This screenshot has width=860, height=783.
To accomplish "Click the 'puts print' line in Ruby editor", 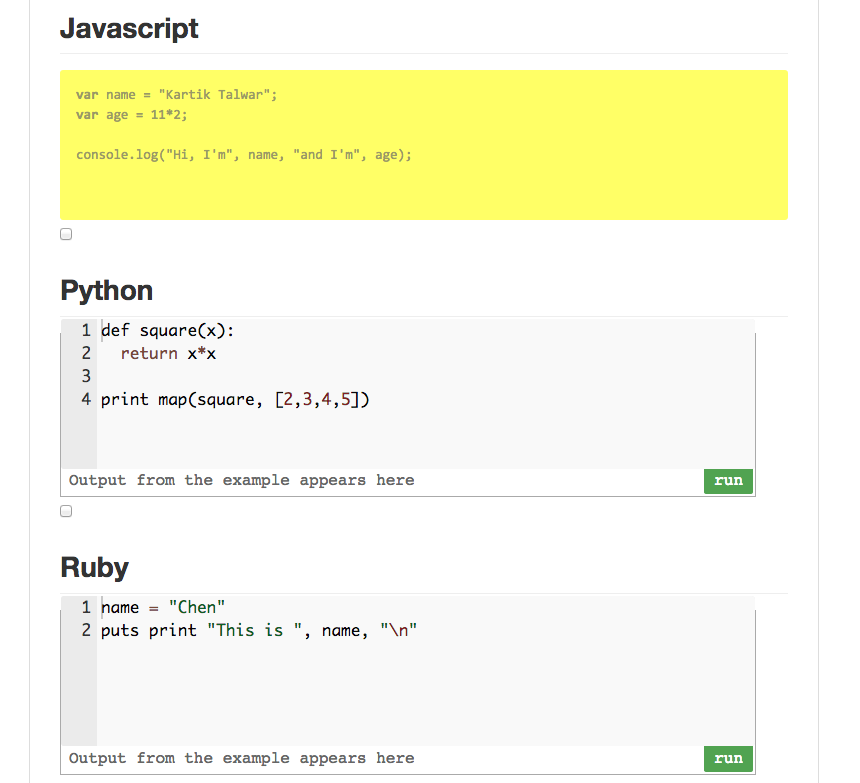I will coord(259,631).
